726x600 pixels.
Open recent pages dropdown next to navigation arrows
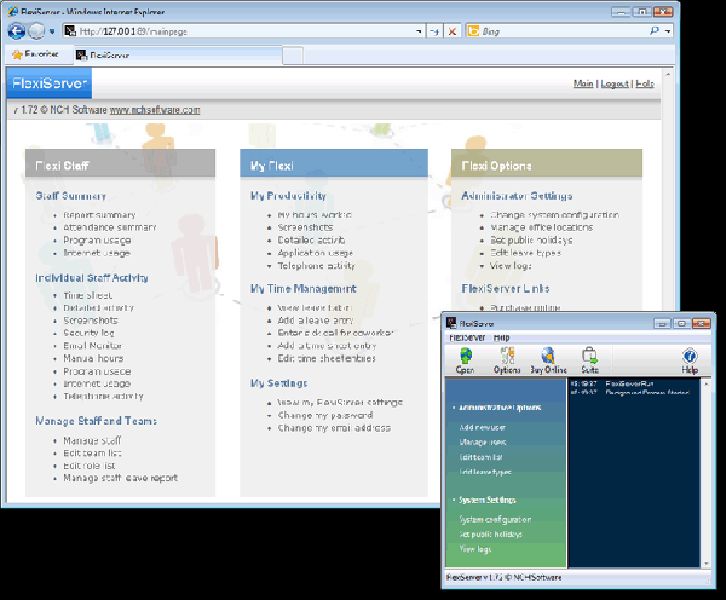point(52,31)
